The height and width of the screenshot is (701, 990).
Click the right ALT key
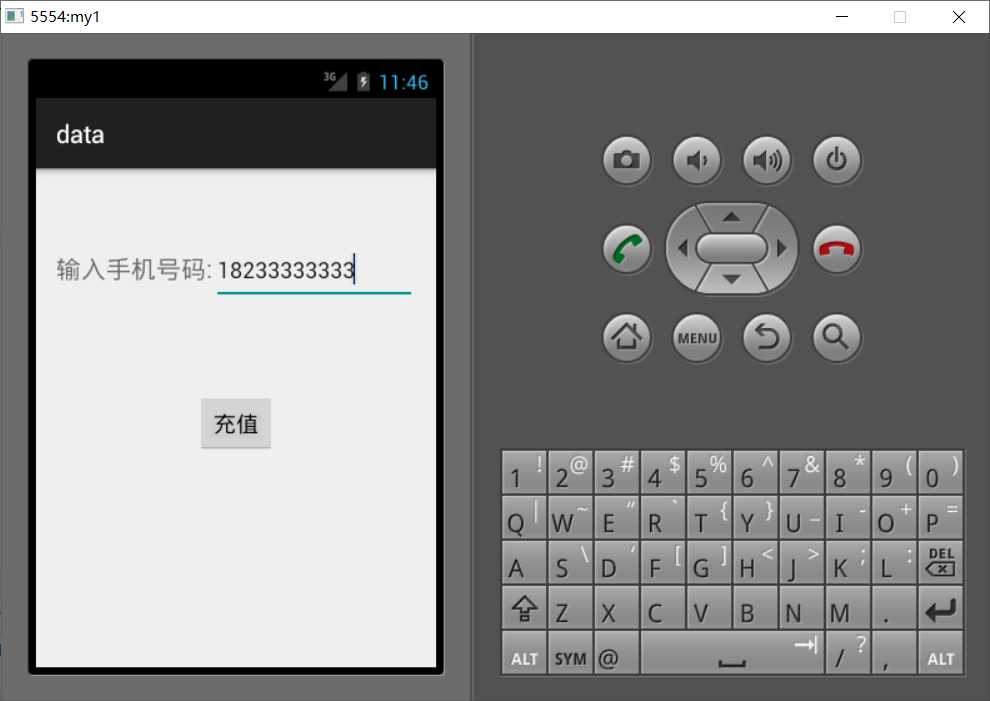pos(940,653)
